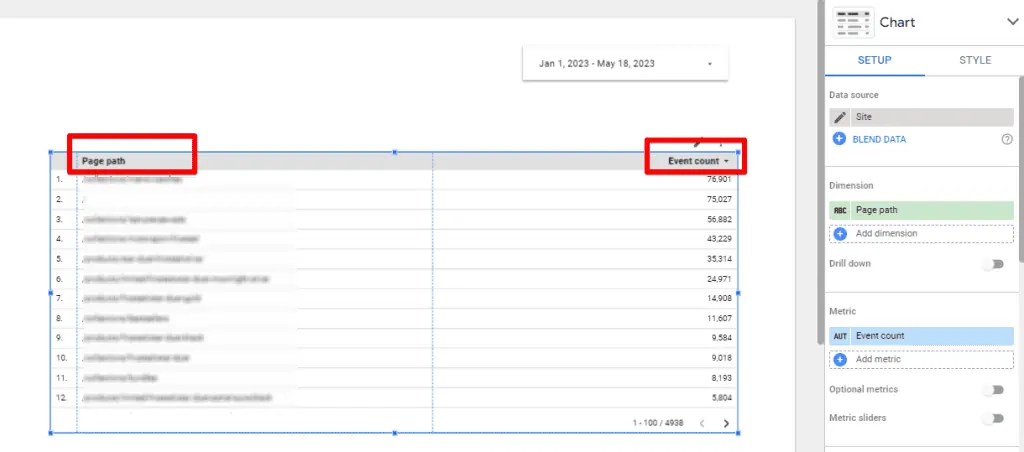This screenshot has width=1024, height=452.
Task: Click the 35,314 event count cell
Action: (719, 259)
